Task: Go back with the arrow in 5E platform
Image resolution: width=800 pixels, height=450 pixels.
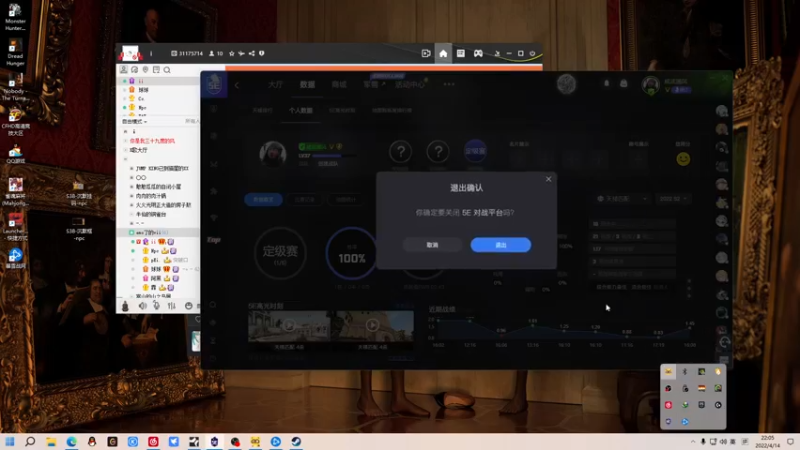Action: [x=237, y=85]
